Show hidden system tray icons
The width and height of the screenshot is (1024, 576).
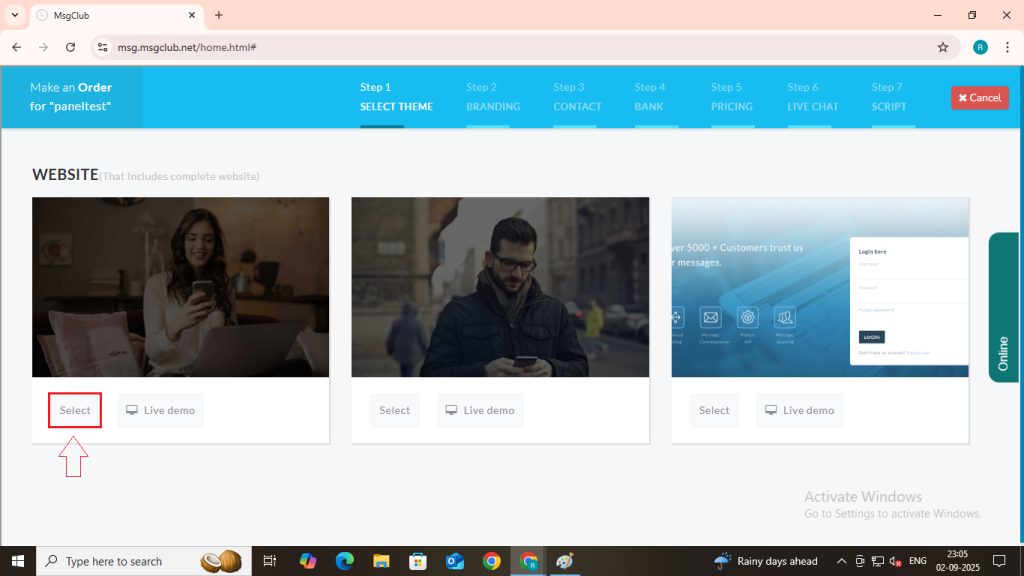tap(841, 561)
